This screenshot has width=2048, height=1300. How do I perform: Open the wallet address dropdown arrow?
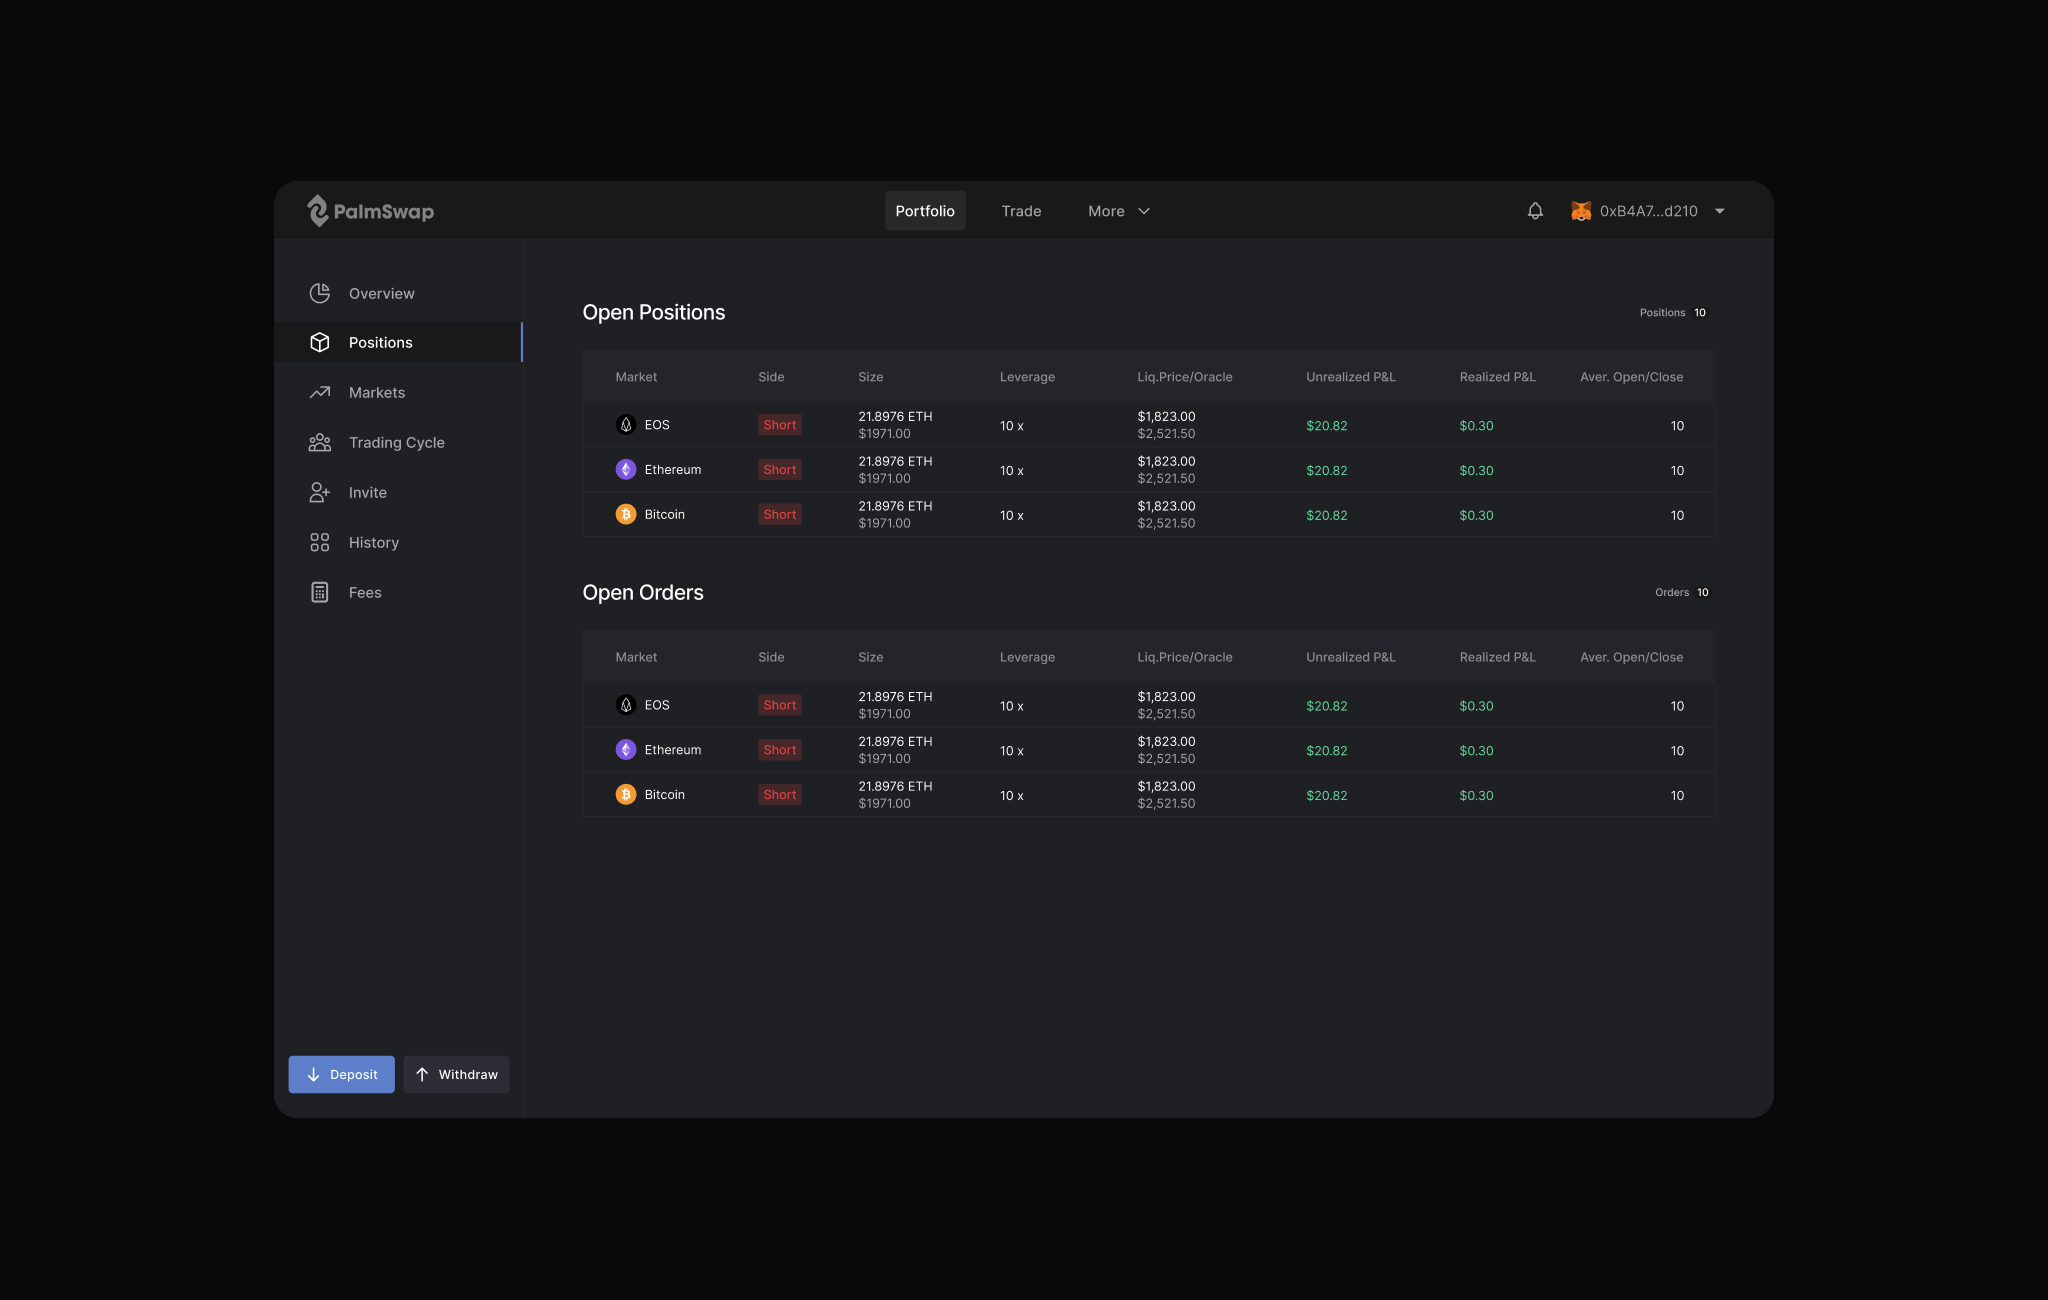[1720, 211]
